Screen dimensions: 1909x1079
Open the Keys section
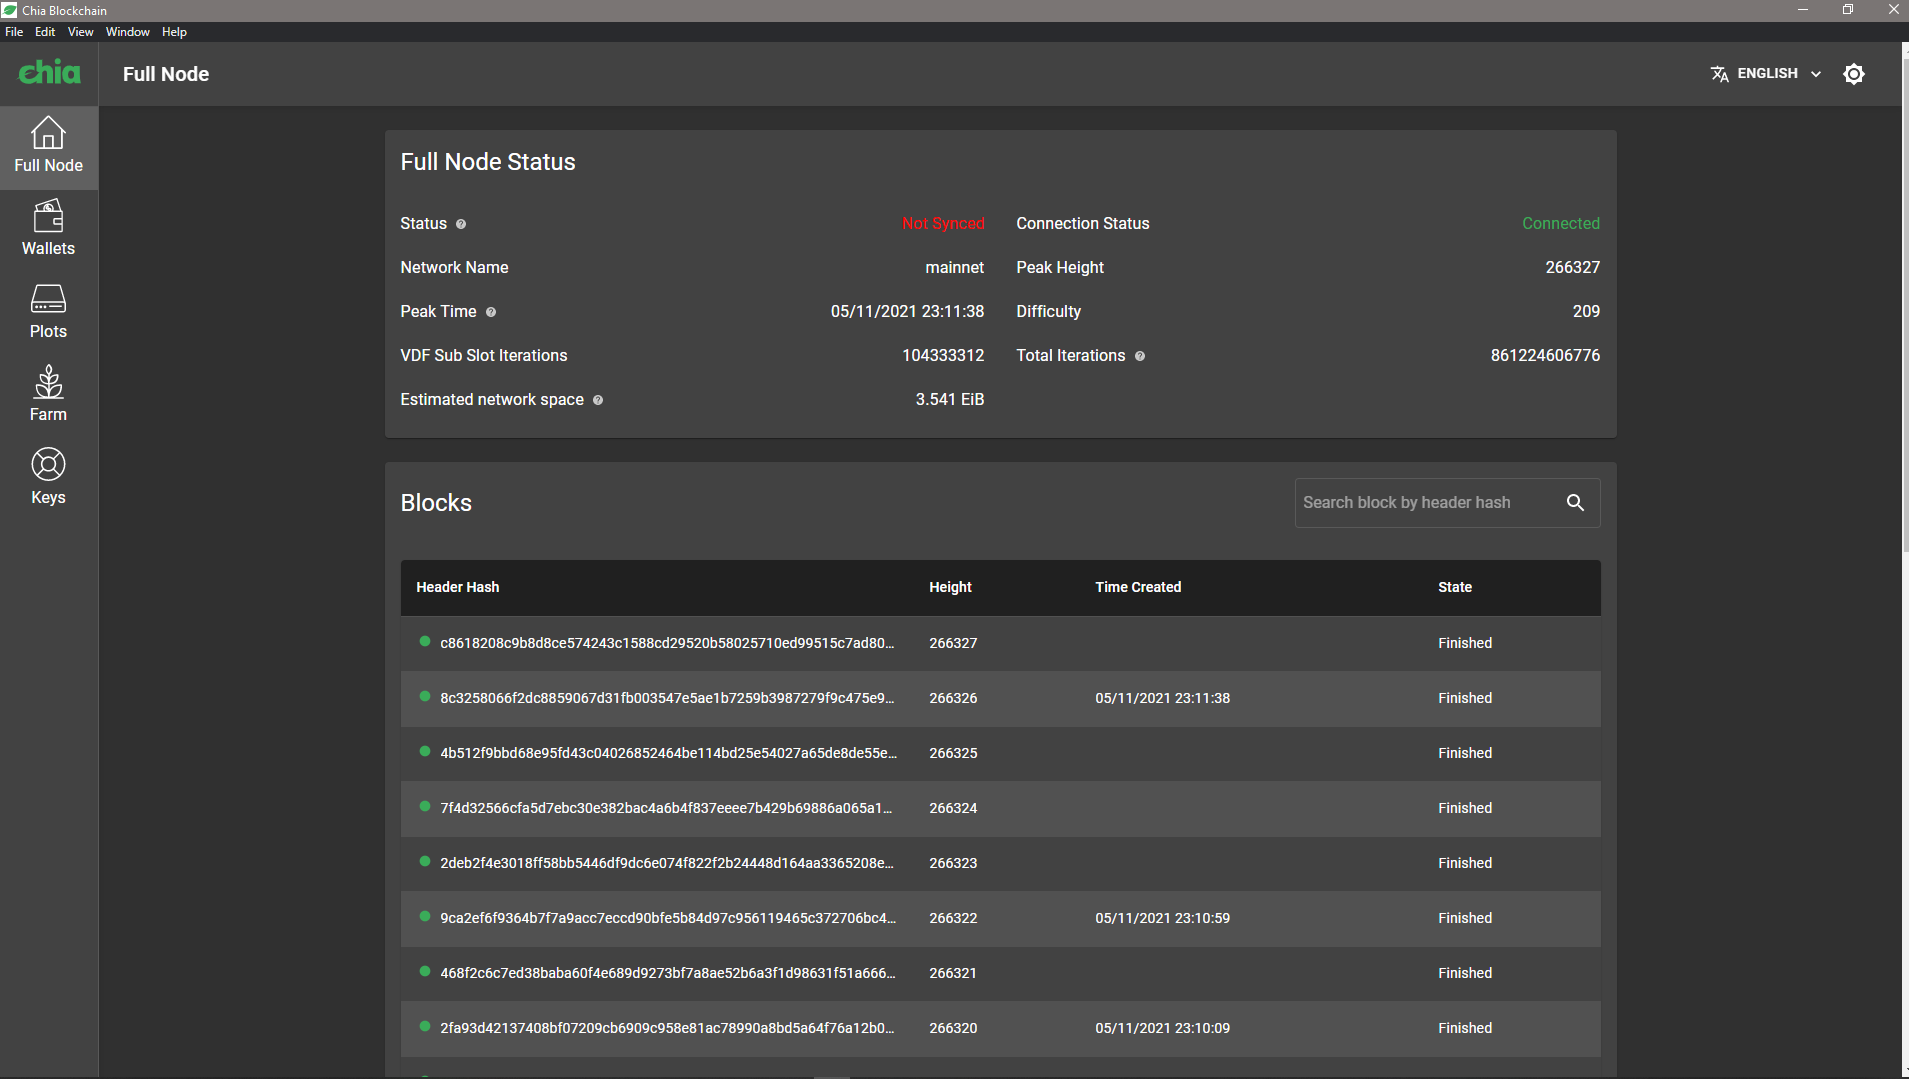49,479
